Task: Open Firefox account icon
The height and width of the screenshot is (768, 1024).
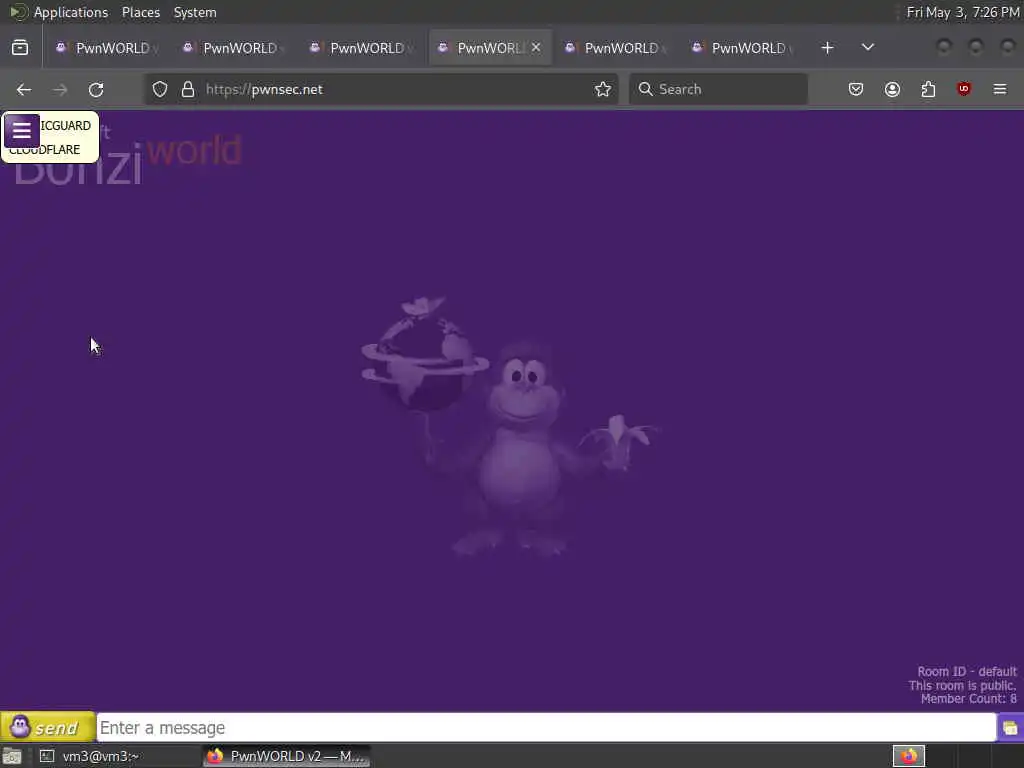Action: (x=892, y=89)
